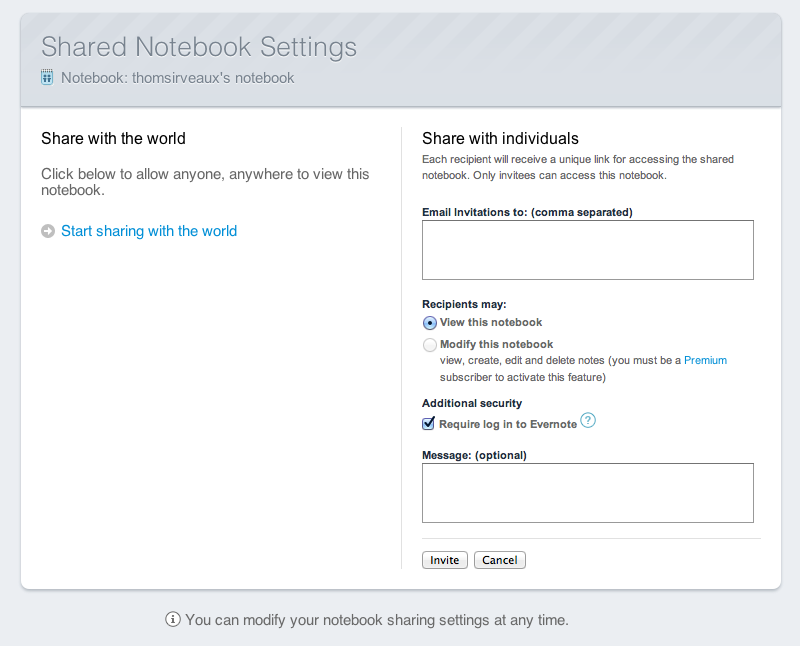Open the help question mark icon
The height and width of the screenshot is (646, 800).
point(588,420)
